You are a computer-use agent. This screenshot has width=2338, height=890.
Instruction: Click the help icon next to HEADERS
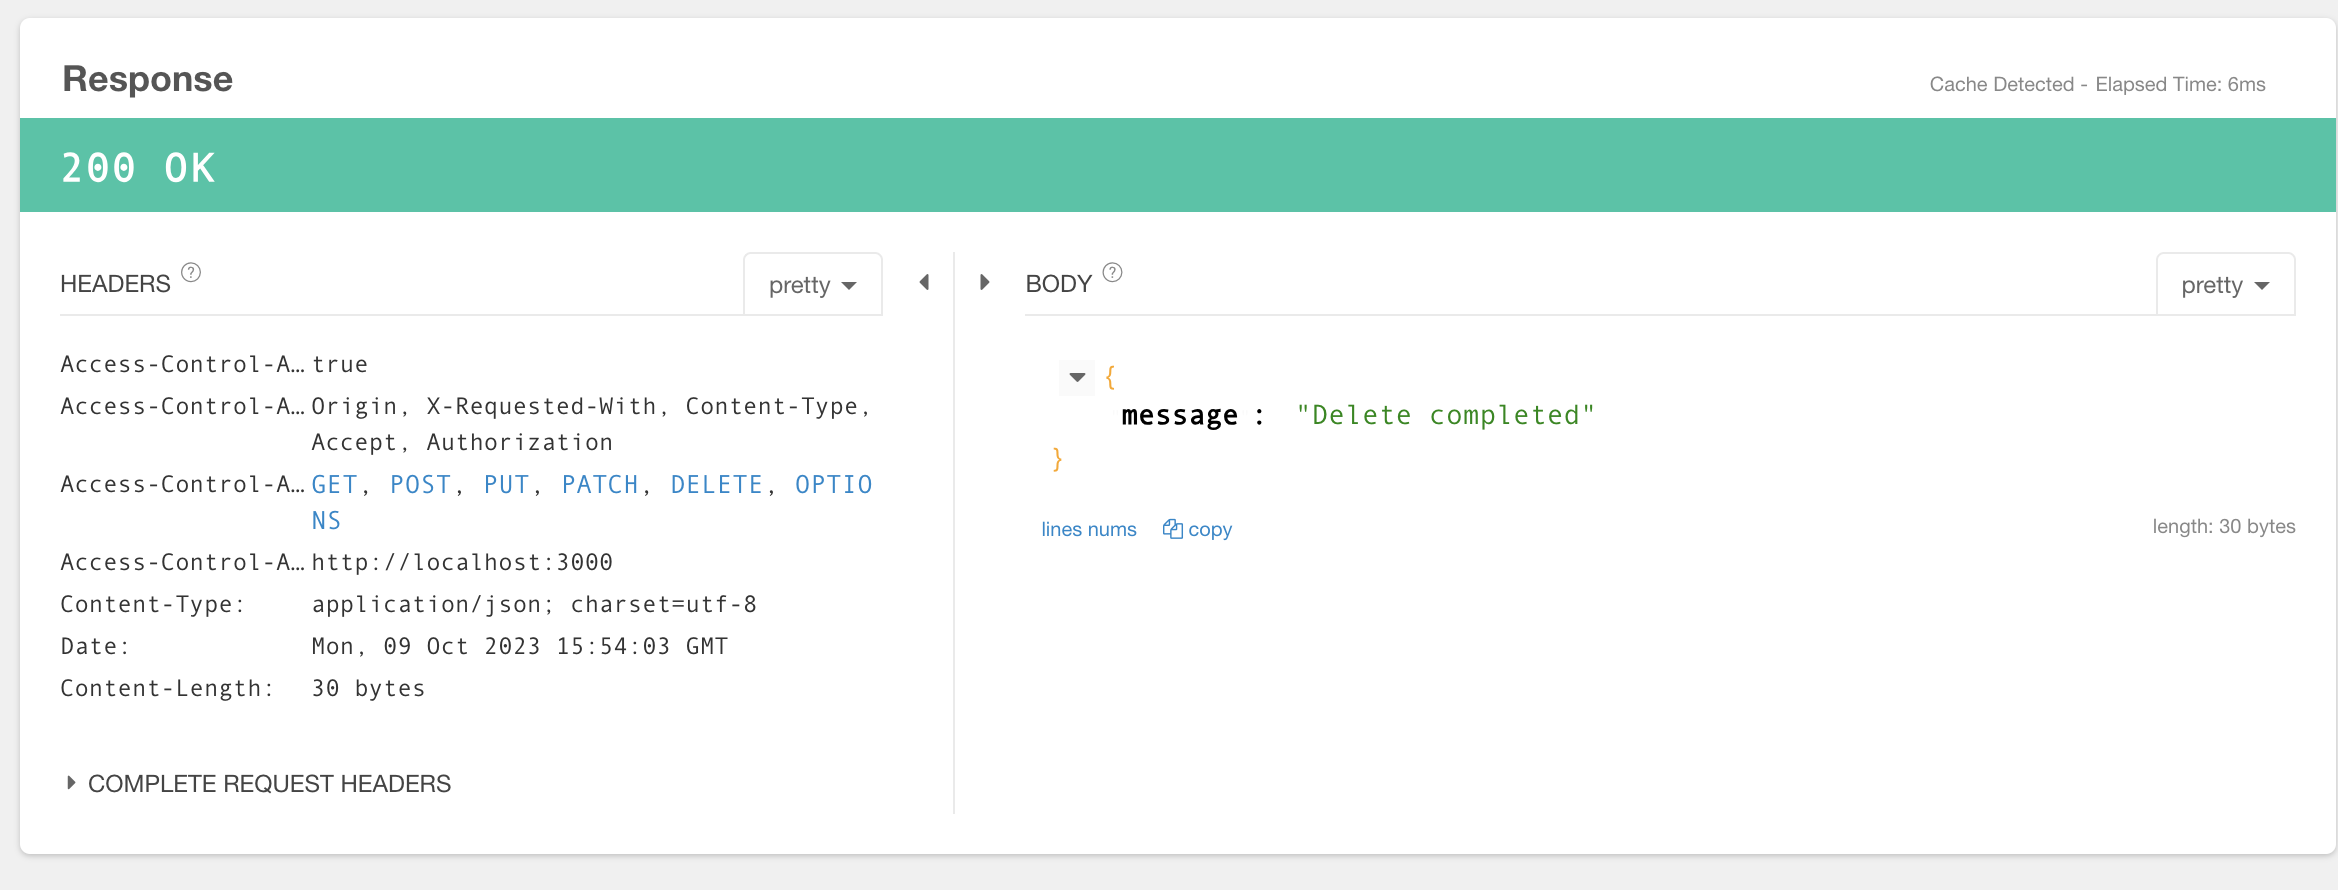pos(191,272)
